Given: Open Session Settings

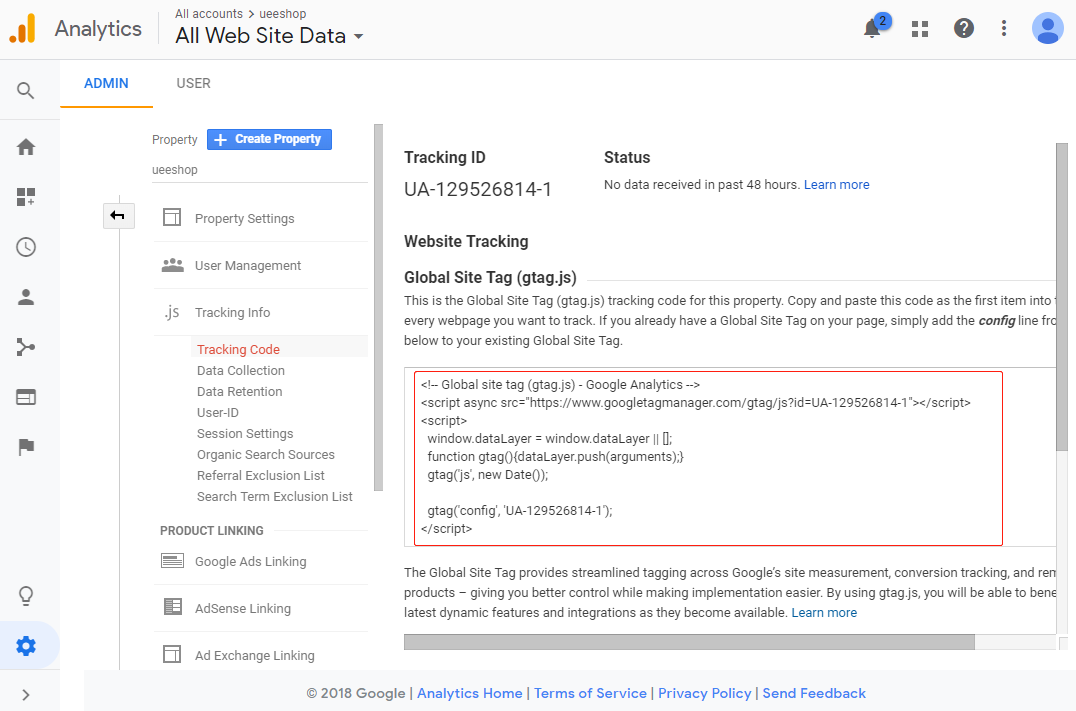Looking at the screenshot, I should tap(245, 434).
